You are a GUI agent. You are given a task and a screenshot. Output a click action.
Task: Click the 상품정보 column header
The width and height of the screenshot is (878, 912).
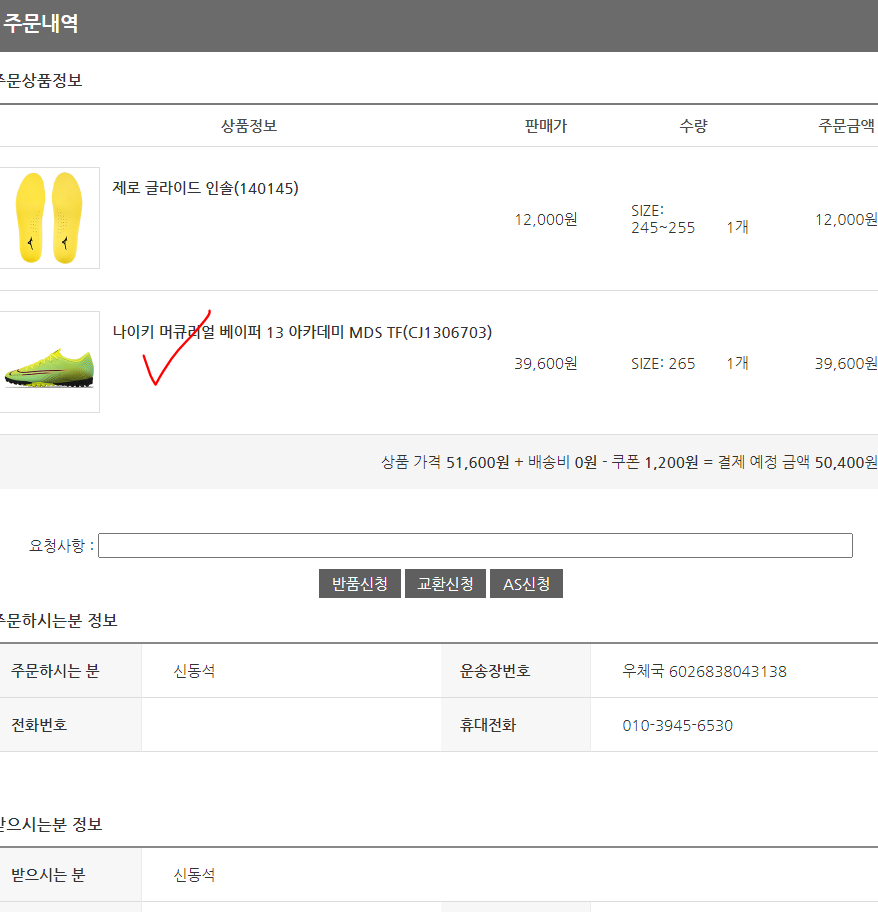coord(249,126)
